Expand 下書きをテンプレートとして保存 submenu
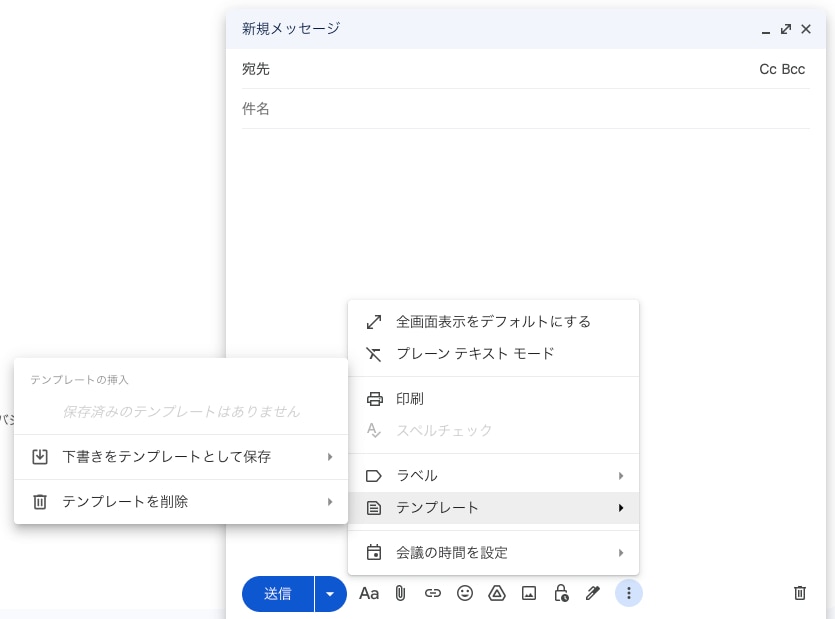Screen dimensions: 835x619 pos(165,457)
